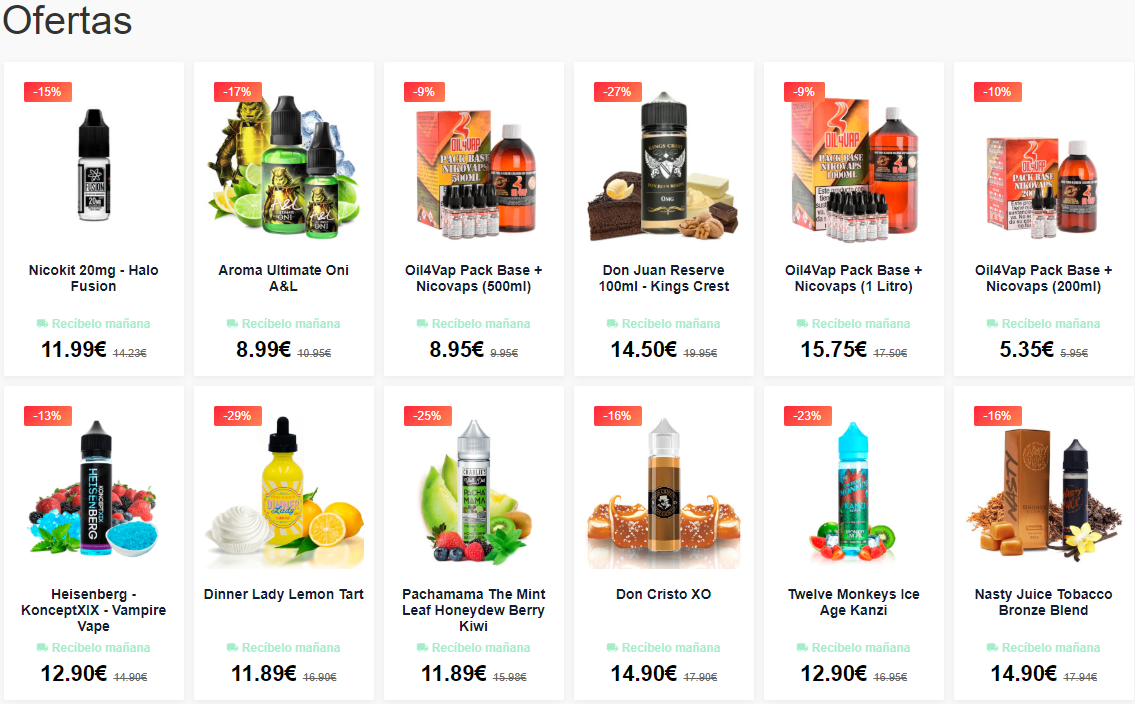Click the 14.90€ price of Don Cristo XO
The height and width of the screenshot is (704, 1135).
point(644,674)
